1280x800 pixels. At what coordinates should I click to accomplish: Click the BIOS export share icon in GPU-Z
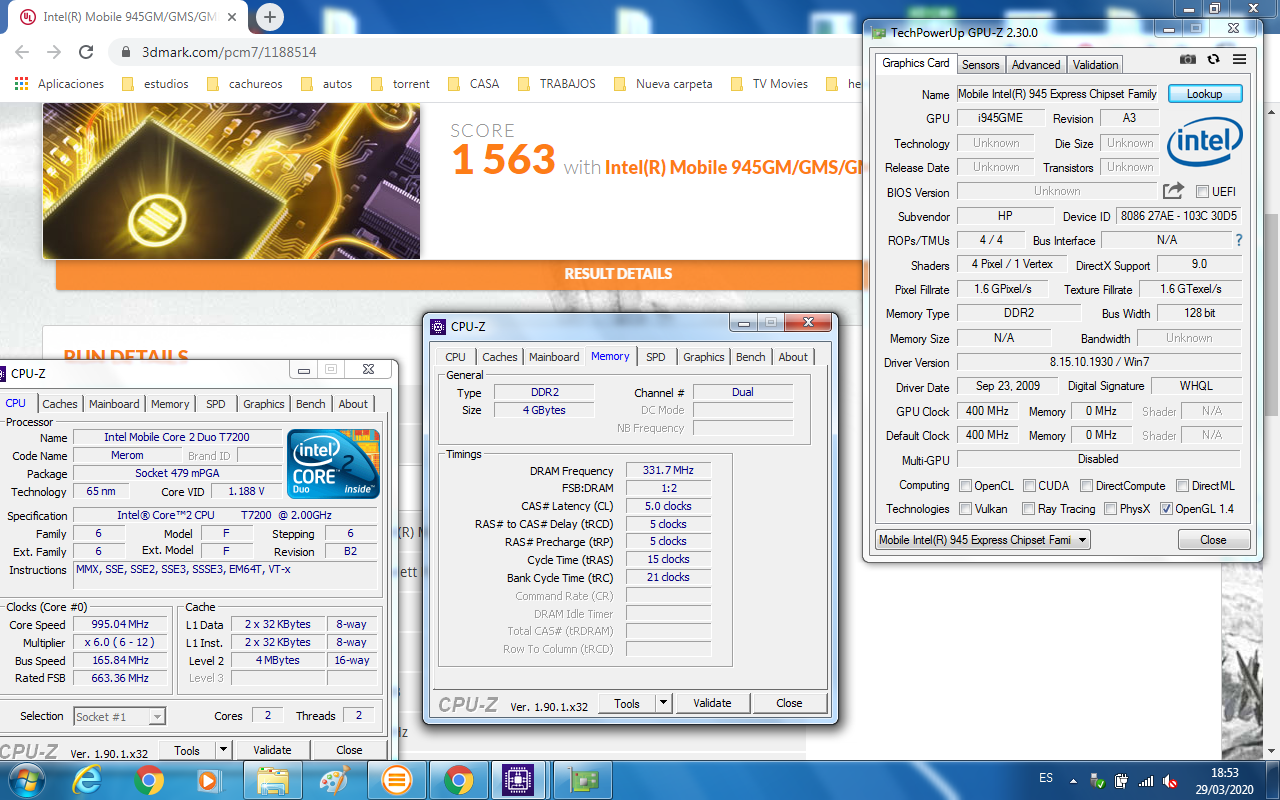click(x=1173, y=191)
